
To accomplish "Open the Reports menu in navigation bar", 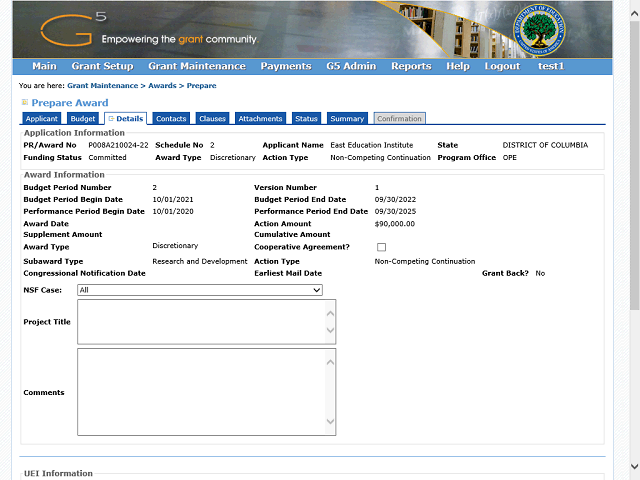I will pos(411,66).
